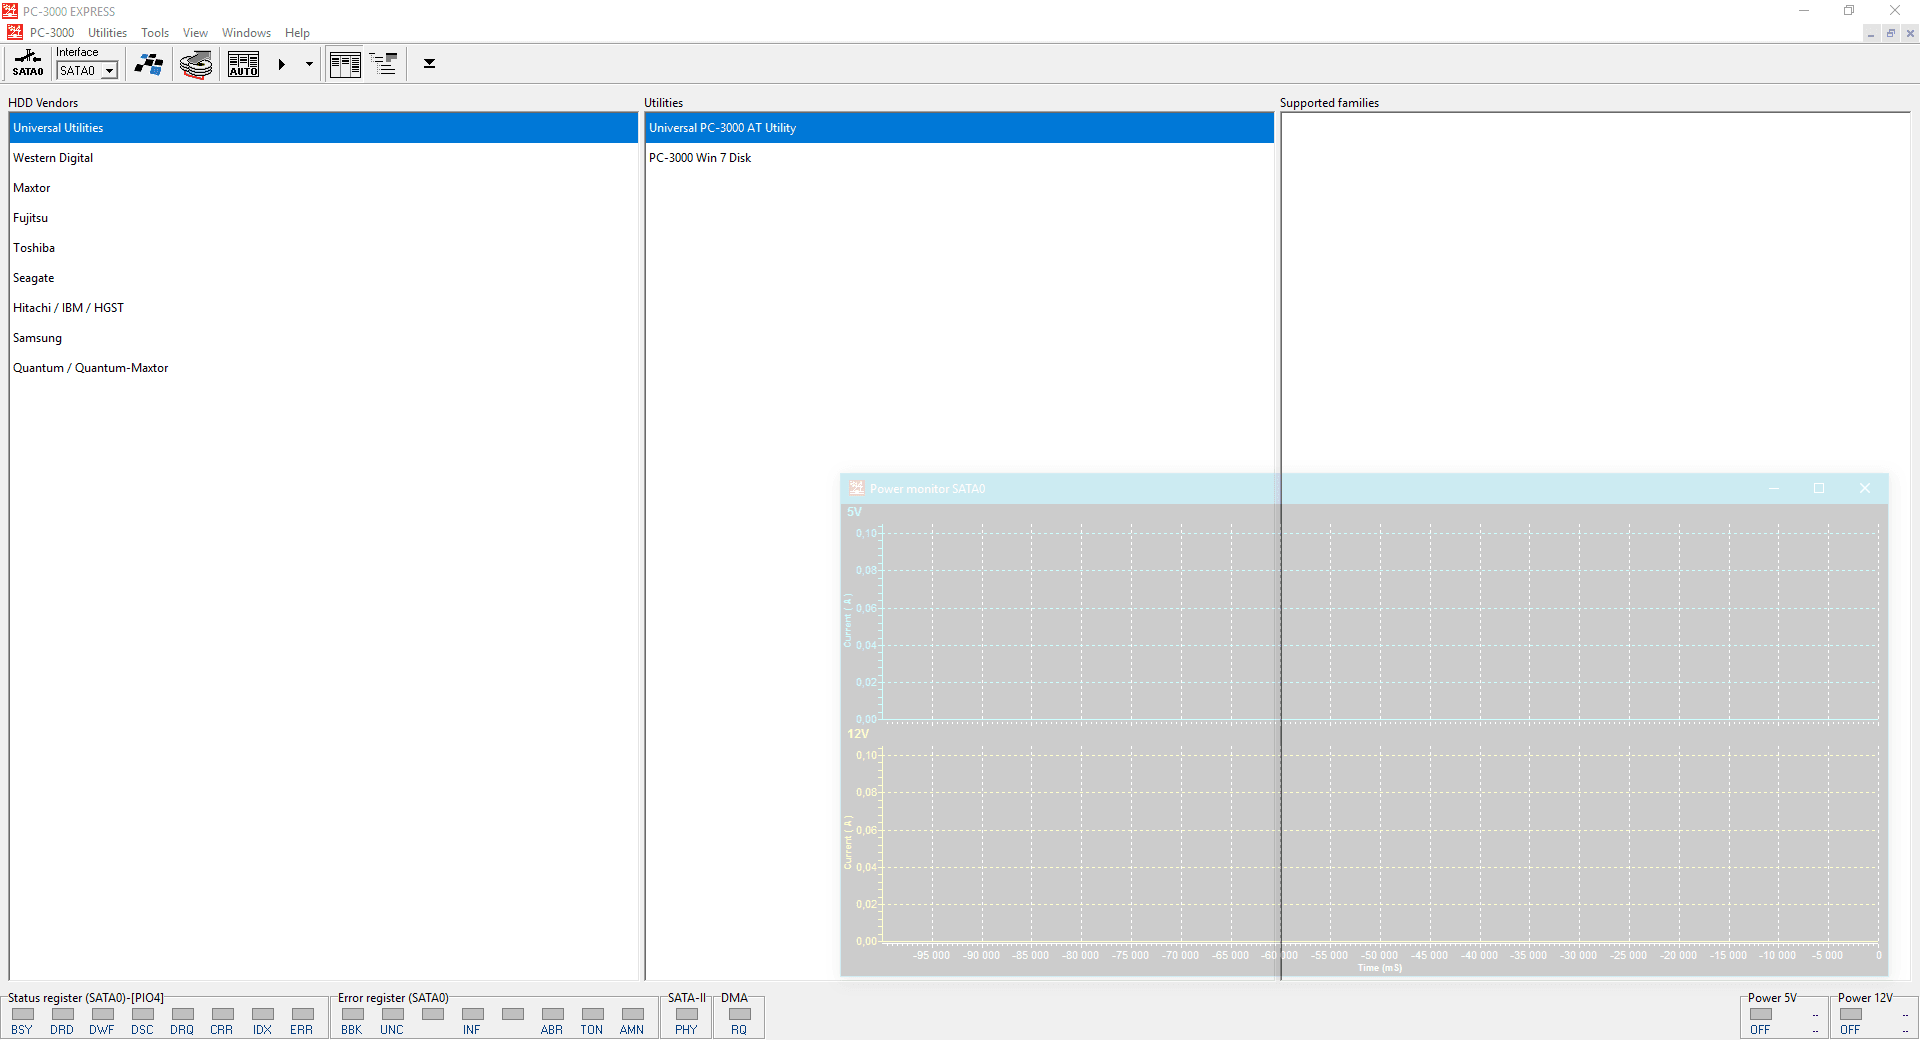Open the Windows menu

coord(246,33)
